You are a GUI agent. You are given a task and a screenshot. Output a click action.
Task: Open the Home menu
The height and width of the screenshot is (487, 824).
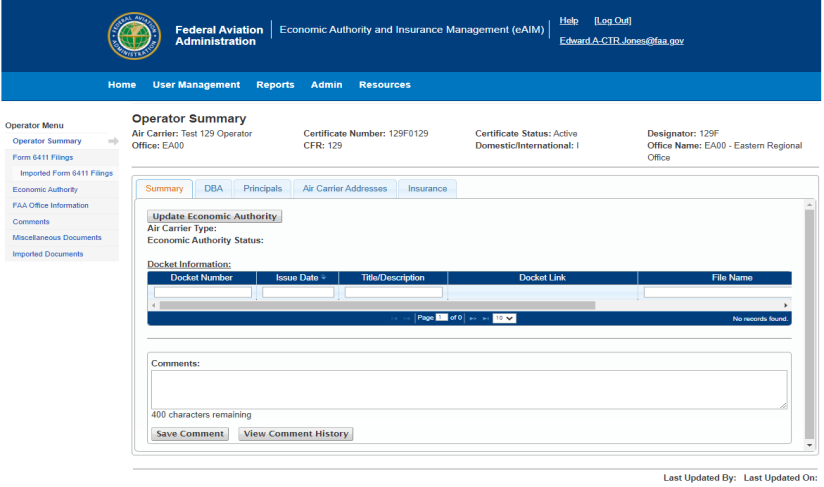pyautogui.click(x=122, y=85)
